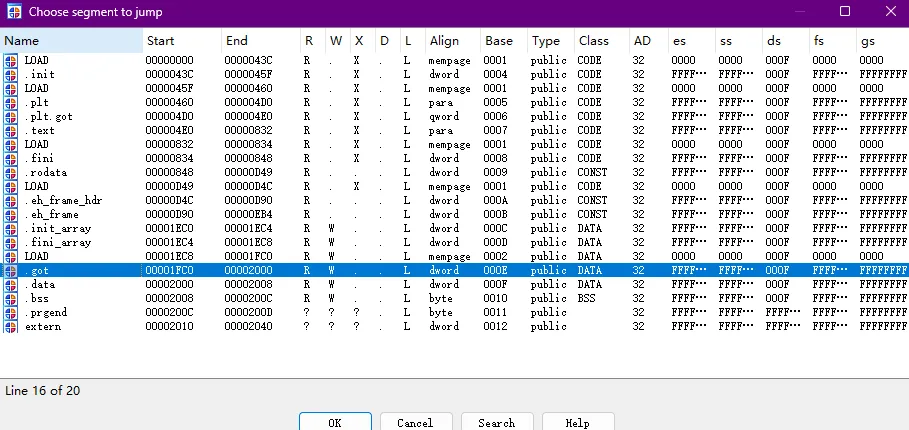Viewport: 909px width, 430px height.
Task: Click the ds column header
Action: (786, 41)
